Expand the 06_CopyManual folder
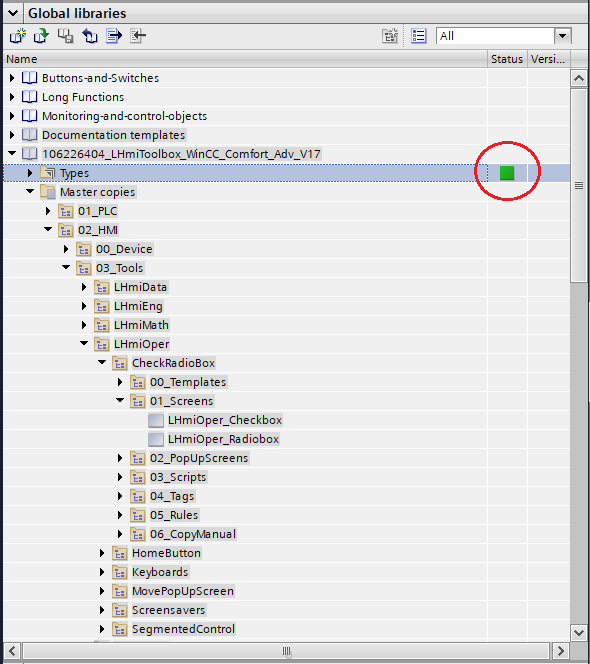 (x=120, y=534)
